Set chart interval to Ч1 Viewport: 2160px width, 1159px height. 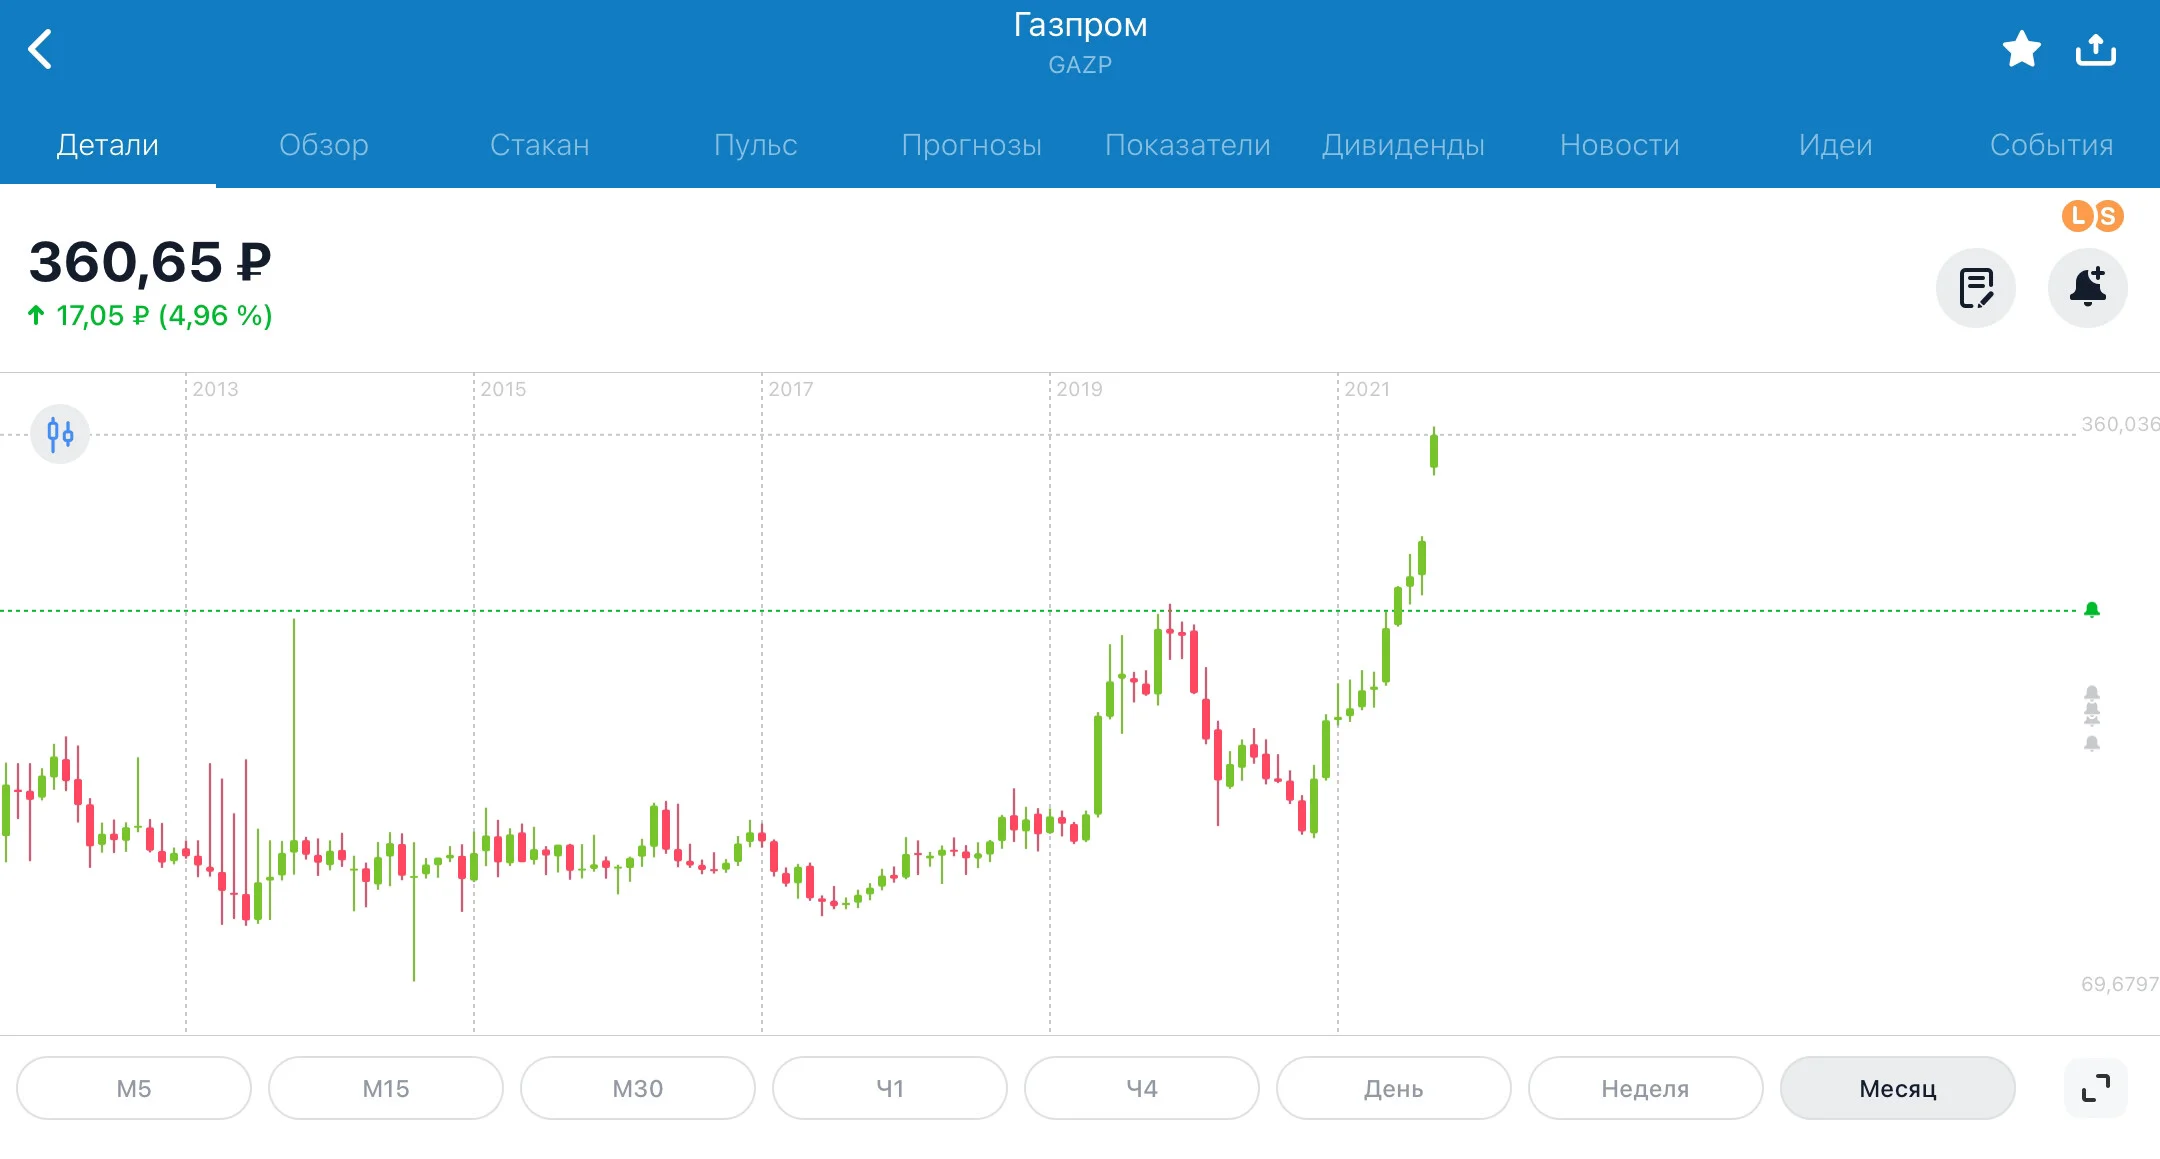pos(890,1088)
